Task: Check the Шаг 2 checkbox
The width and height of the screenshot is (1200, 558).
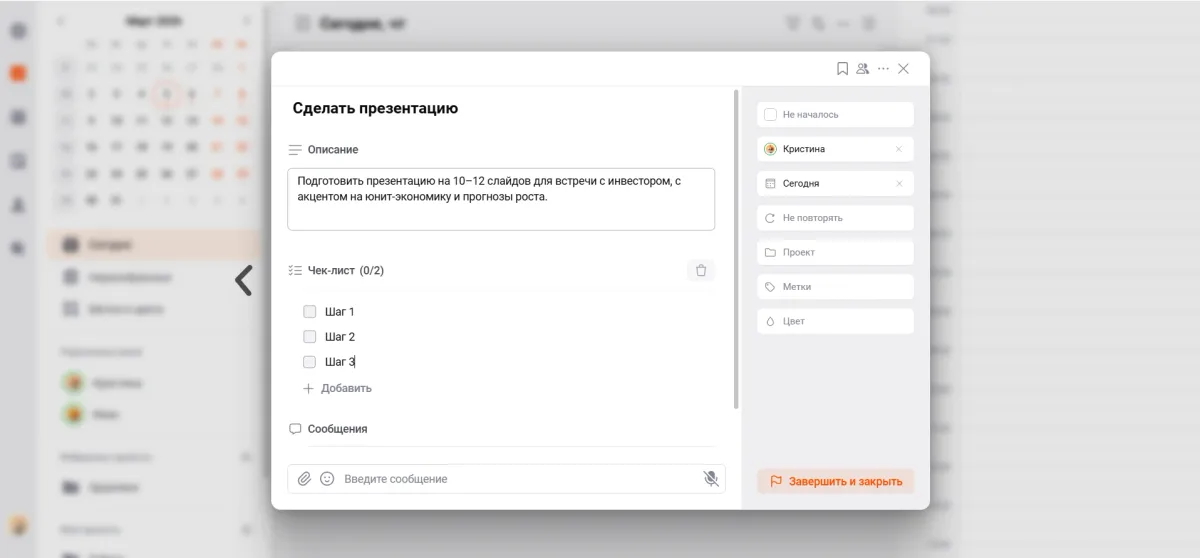Action: pyautogui.click(x=310, y=337)
